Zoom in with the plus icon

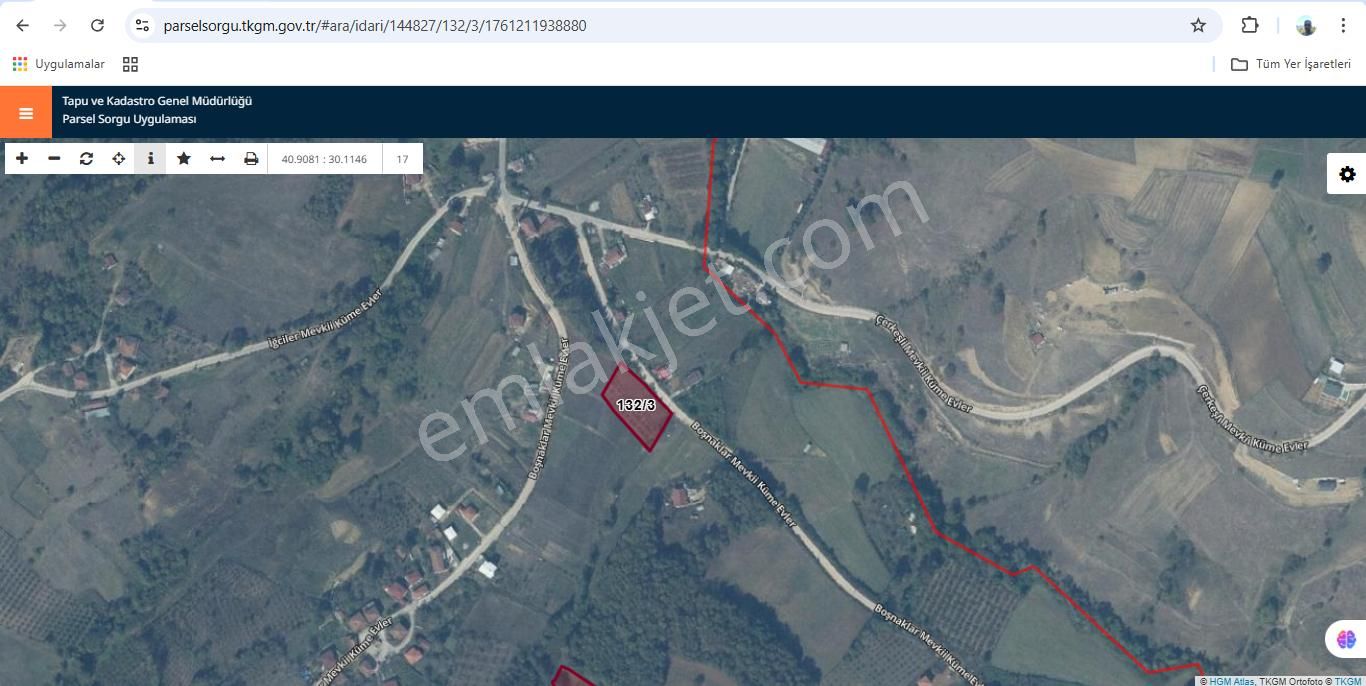pyautogui.click(x=22, y=159)
